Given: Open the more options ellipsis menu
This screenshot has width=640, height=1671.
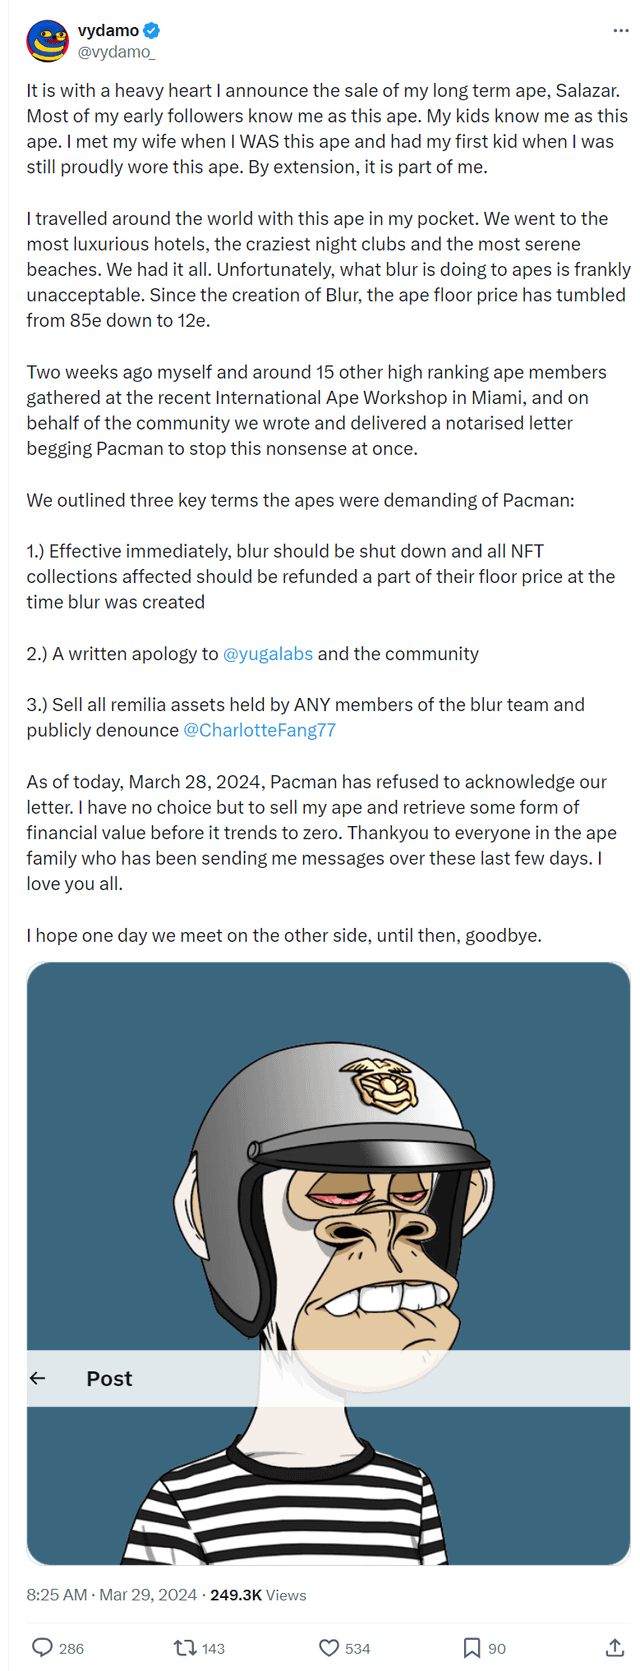Looking at the screenshot, I should pos(621,31).
